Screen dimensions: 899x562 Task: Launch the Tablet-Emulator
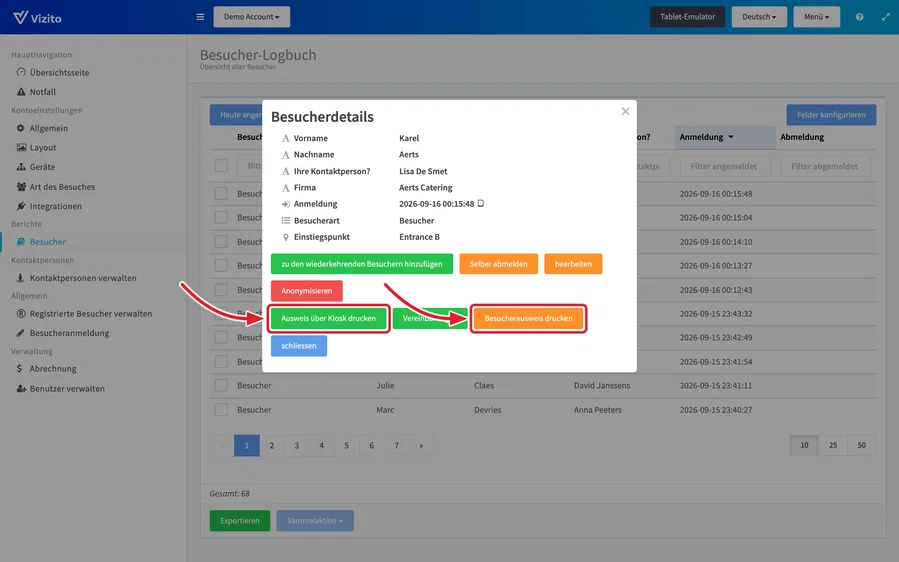click(x=687, y=17)
